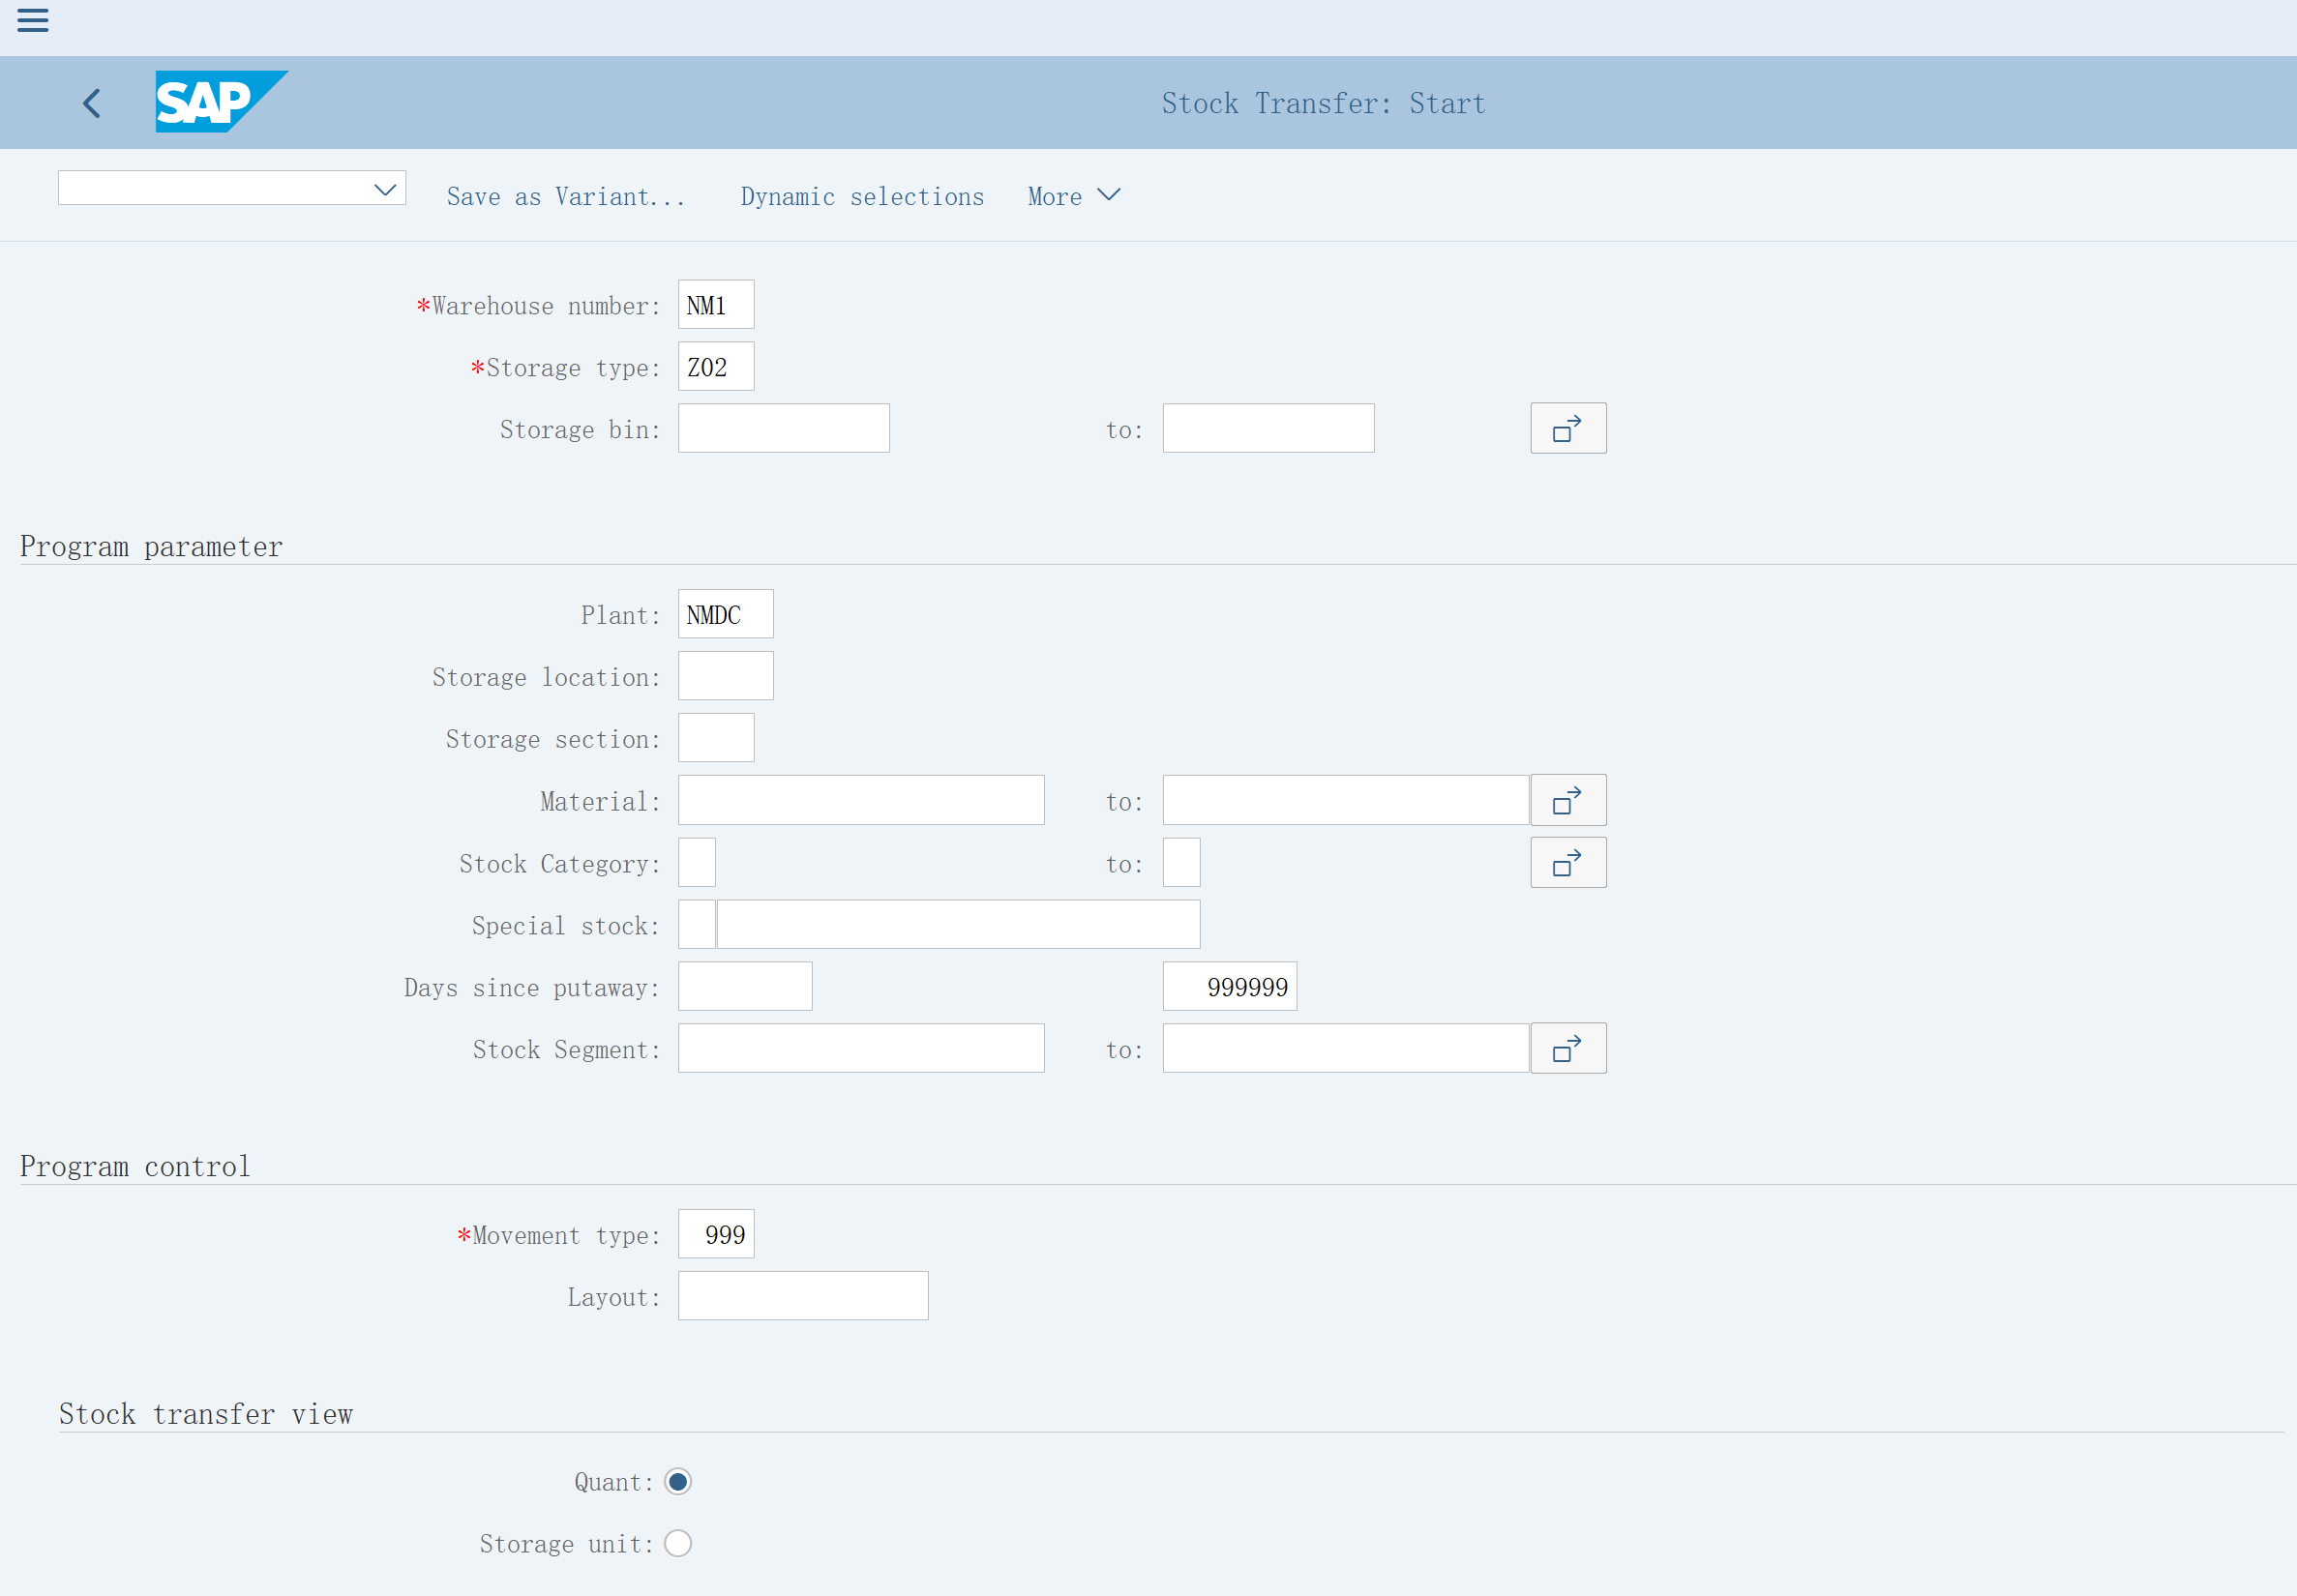Open the hamburger menu icon
Image resolution: width=2297 pixels, height=1596 pixels.
[x=33, y=20]
